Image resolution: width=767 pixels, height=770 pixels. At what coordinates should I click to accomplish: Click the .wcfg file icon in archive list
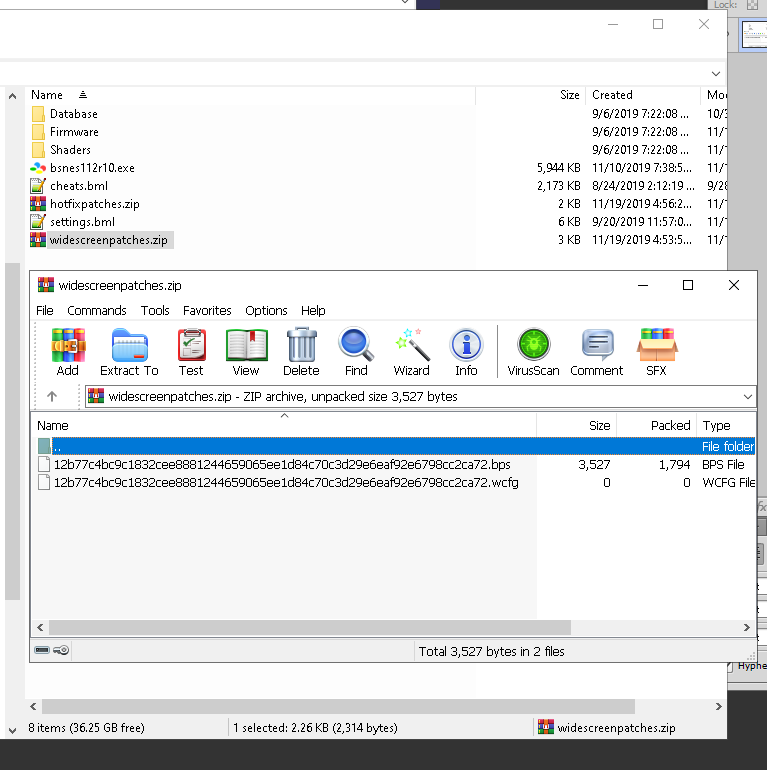pyautogui.click(x=44, y=483)
